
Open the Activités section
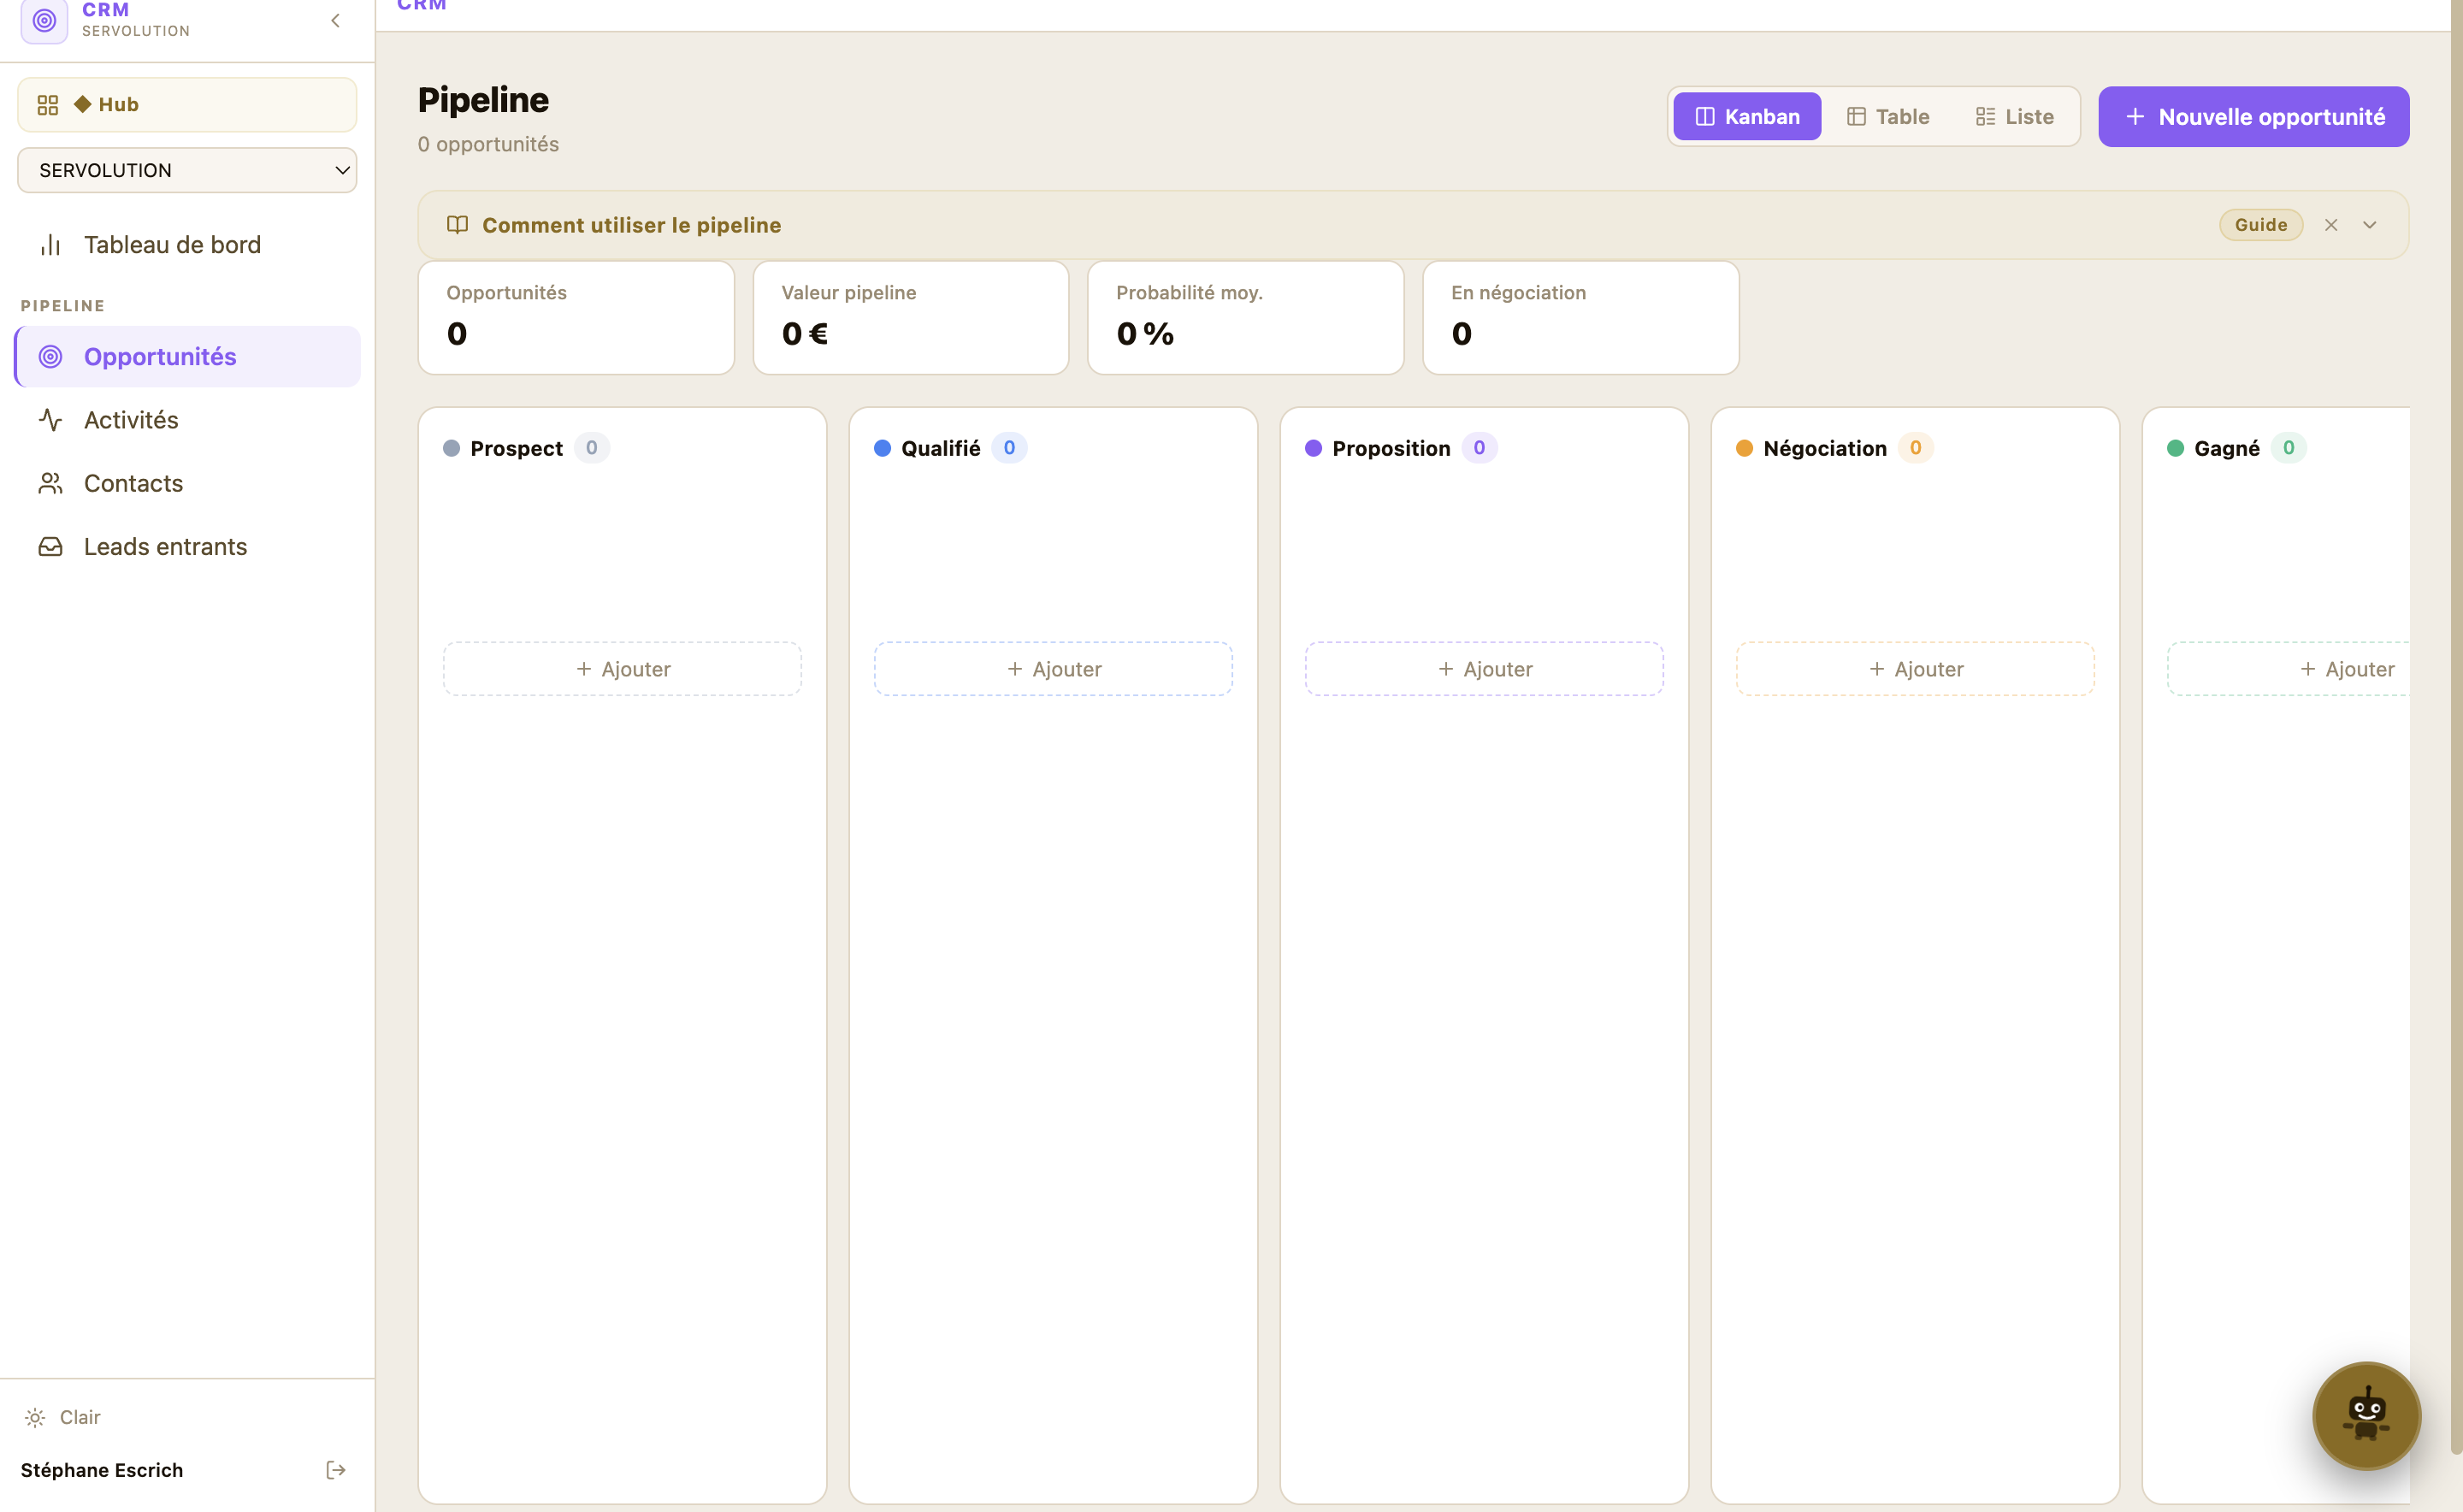[x=131, y=419]
